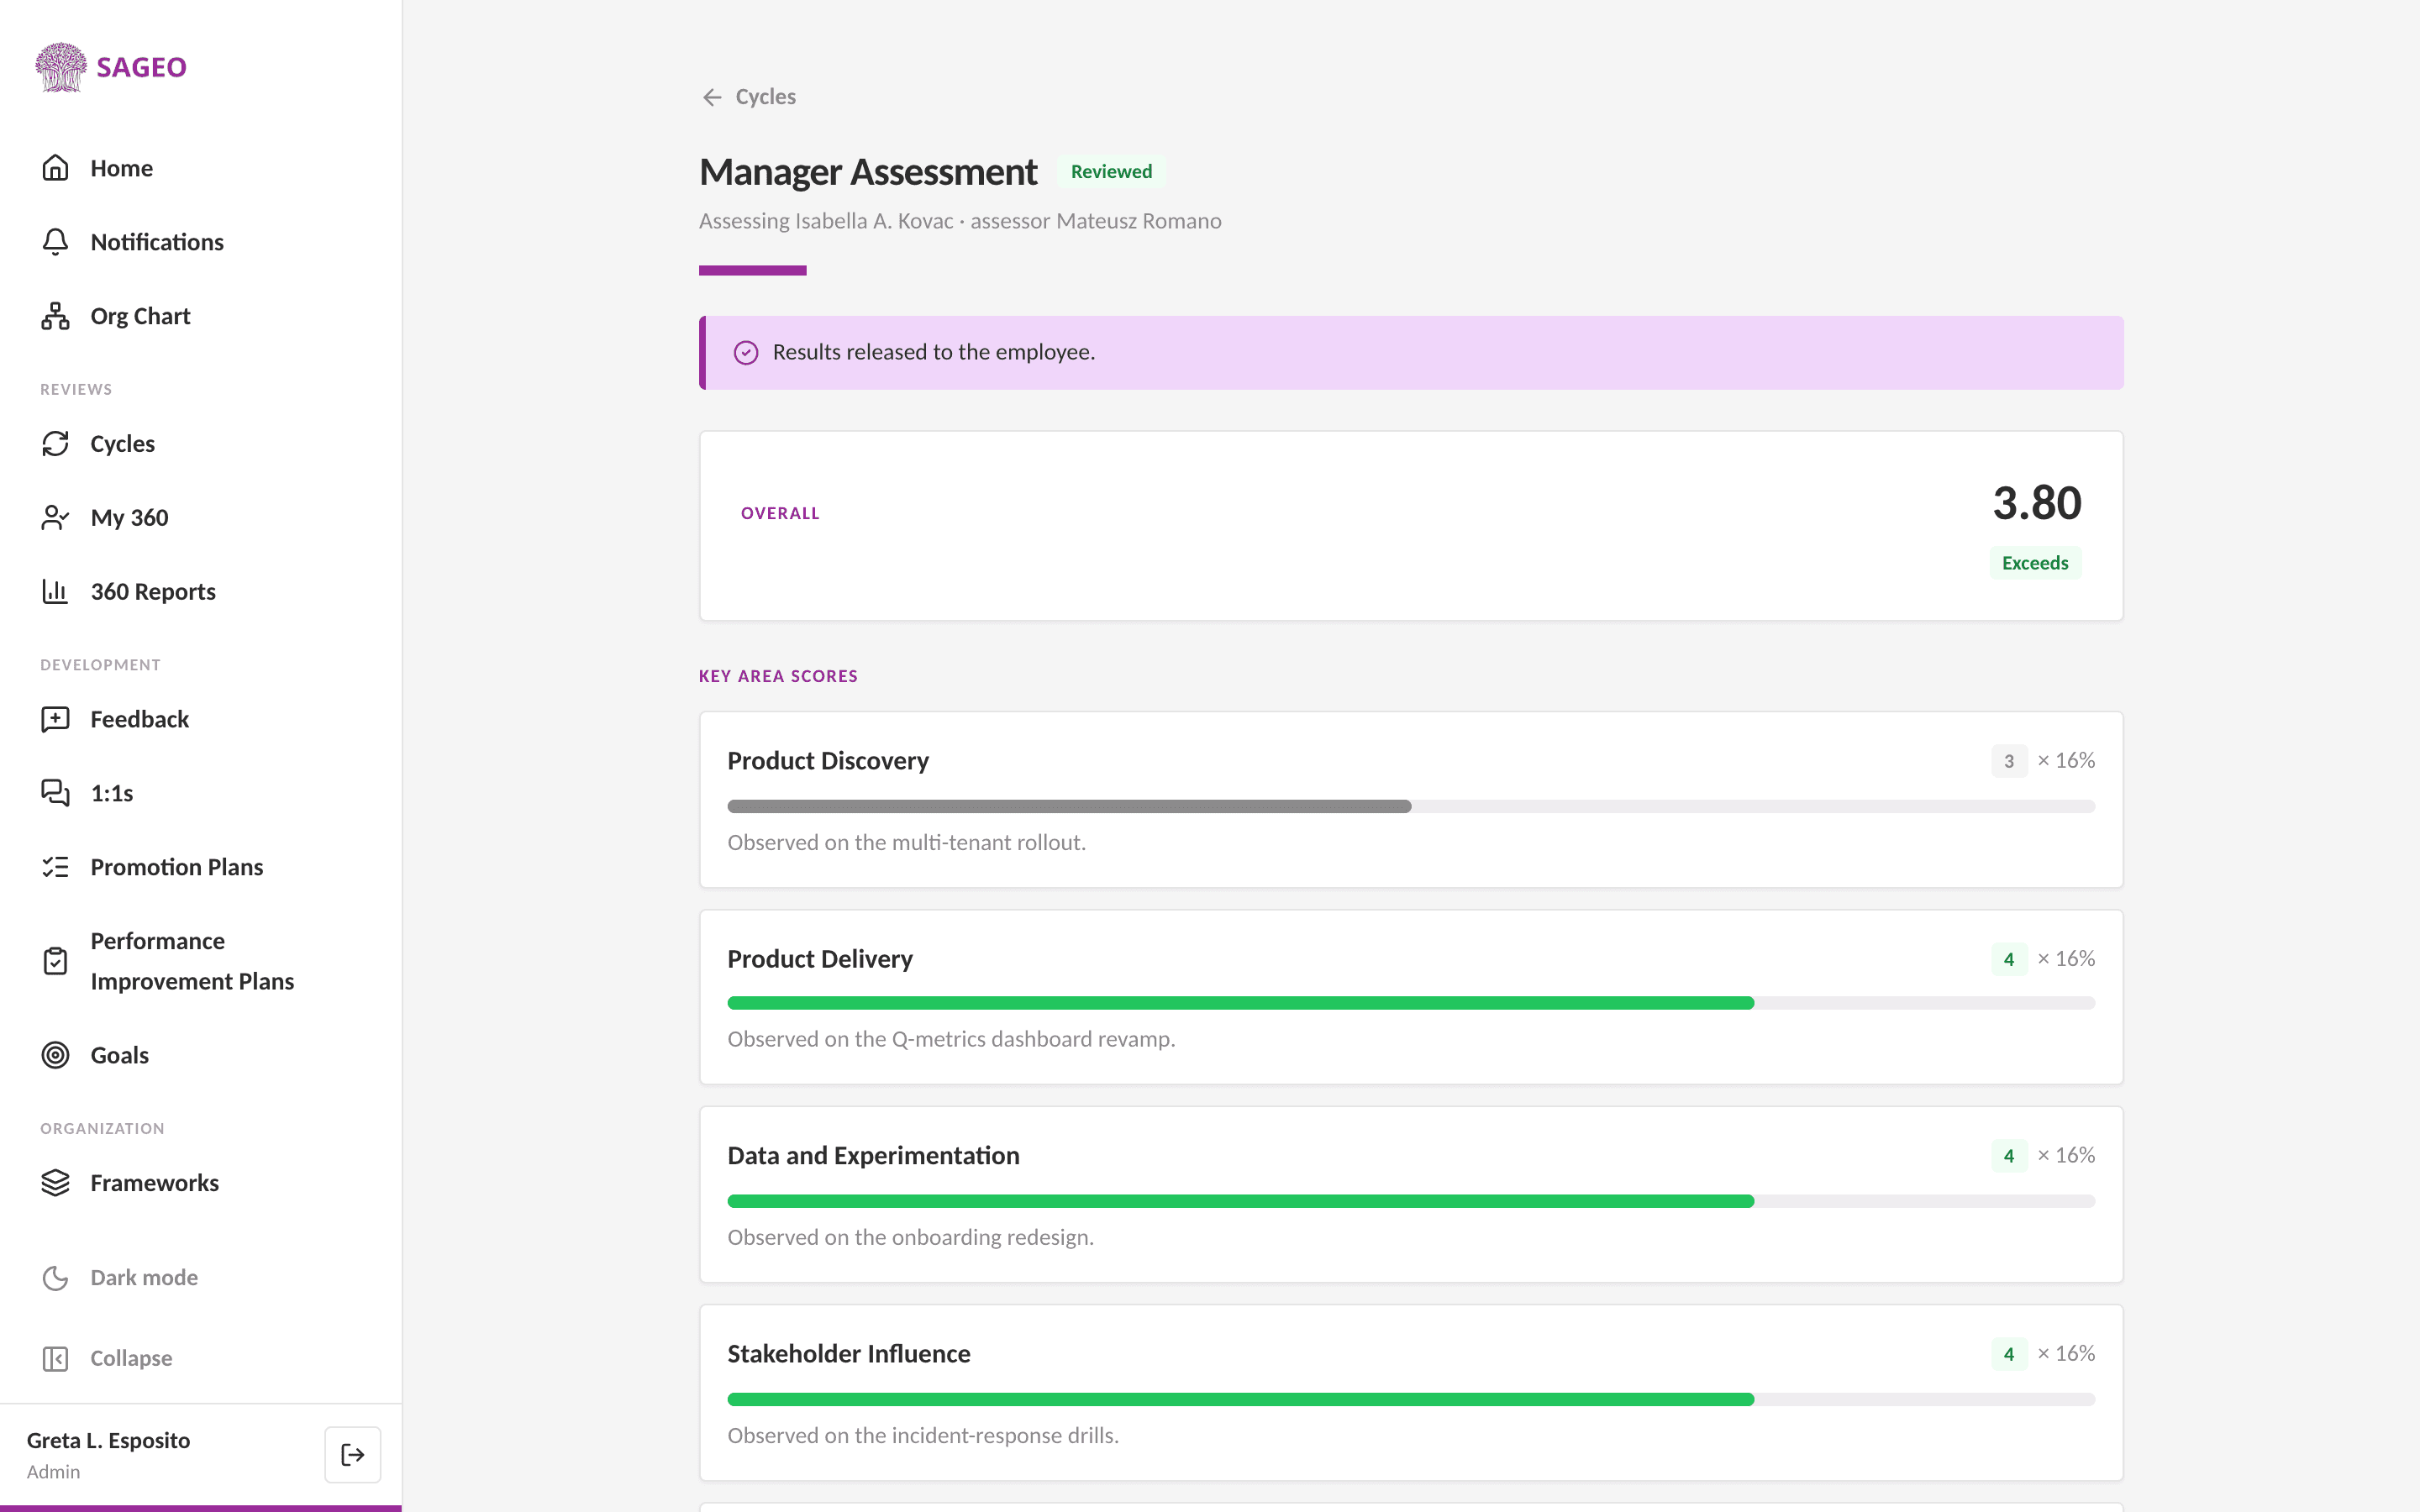This screenshot has height=1512, width=2420.
Task: Click the SAGEO tree logo
Action: coord(61,67)
